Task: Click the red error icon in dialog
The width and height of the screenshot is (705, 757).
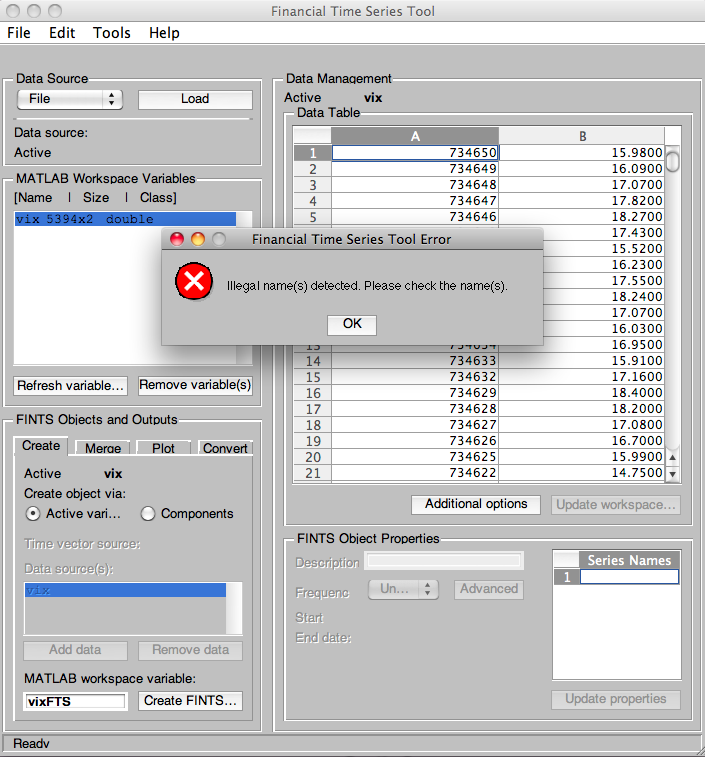Action: 193,283
